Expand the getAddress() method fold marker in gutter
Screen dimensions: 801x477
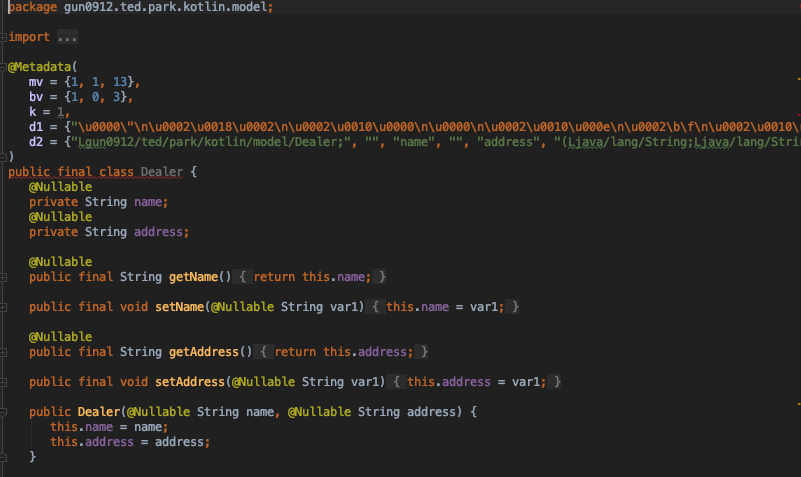tap(3, 352)
